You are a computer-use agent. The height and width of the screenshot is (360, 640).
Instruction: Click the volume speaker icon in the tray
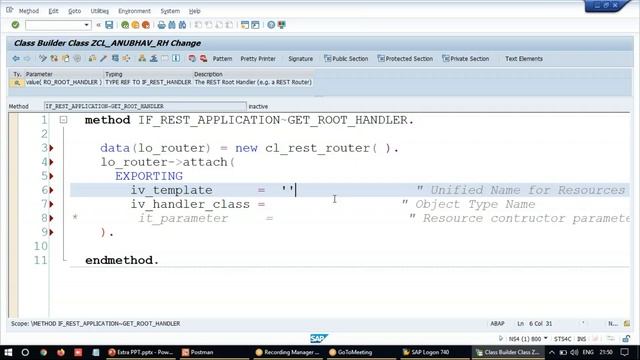[574, 352]
